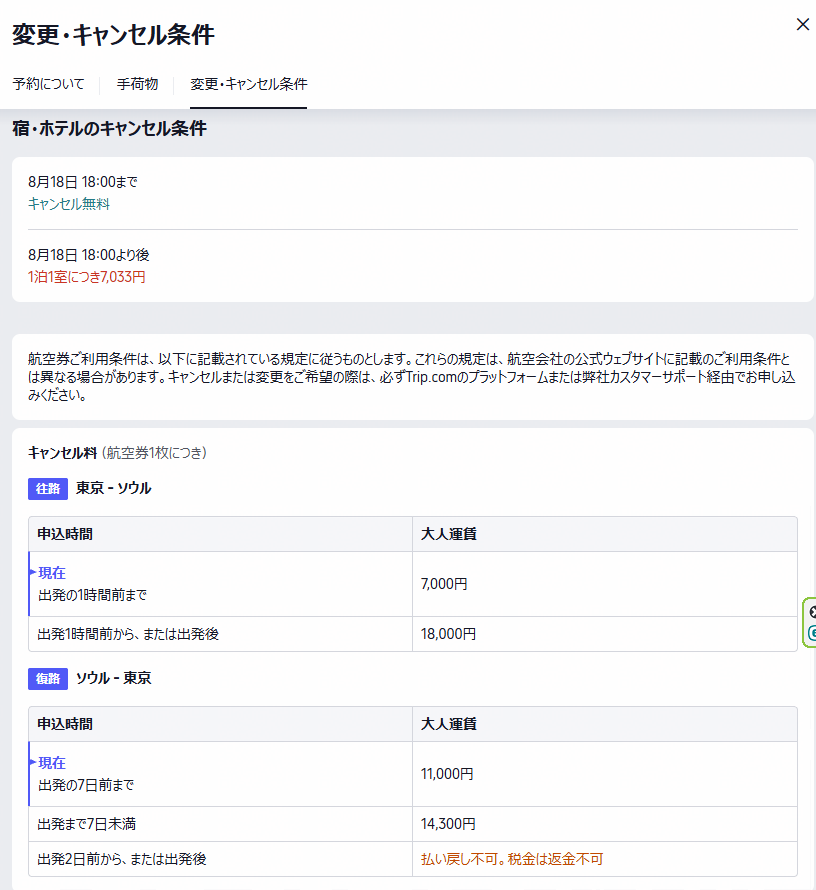The width and height of the screenshot is (816, 890).
Task: Click the 往路 badge for 東京 - ソウル
Action: (48, 489)
